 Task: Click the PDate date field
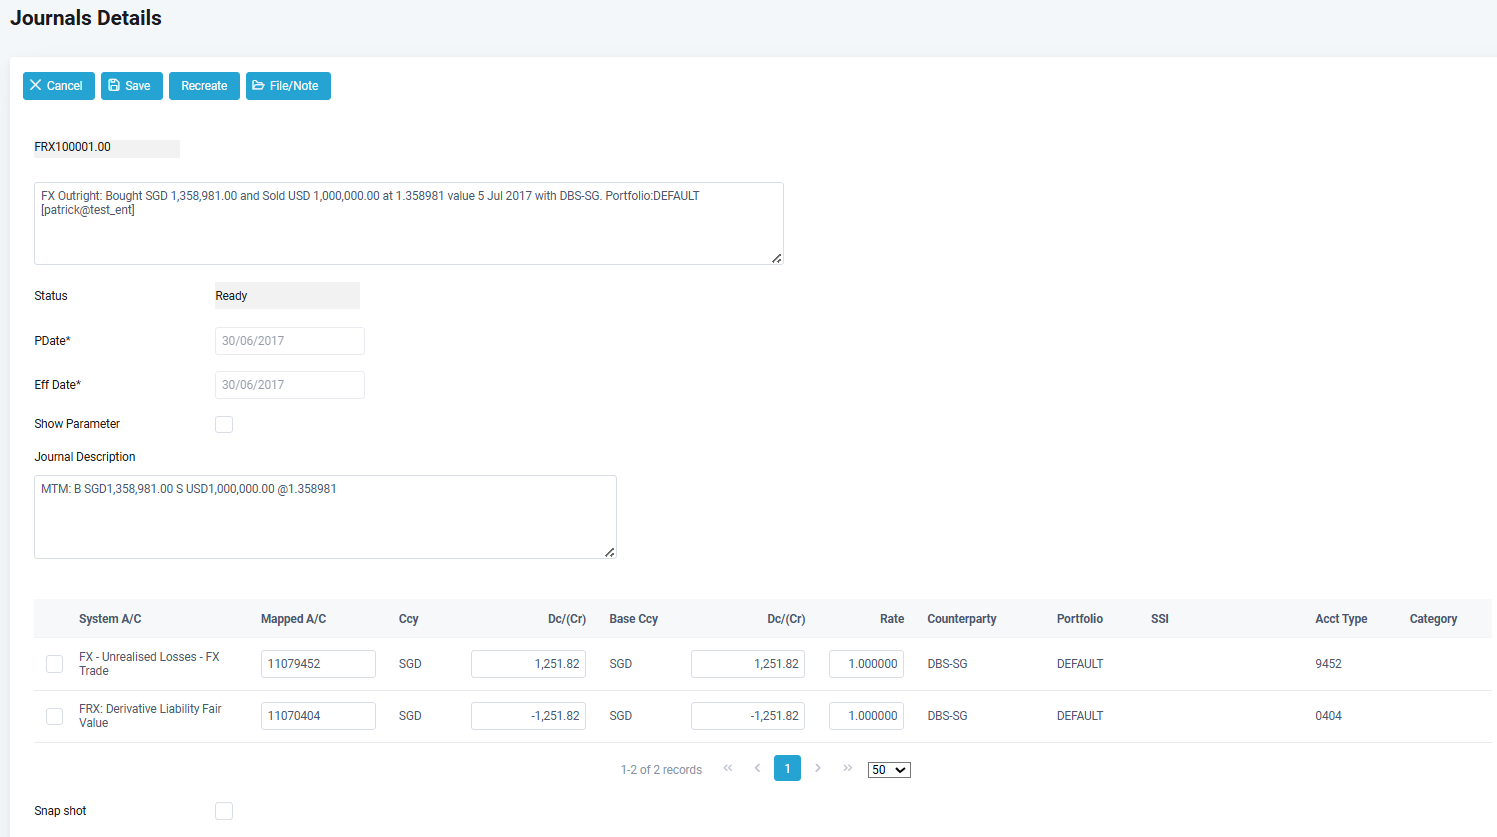click(289, 341)
